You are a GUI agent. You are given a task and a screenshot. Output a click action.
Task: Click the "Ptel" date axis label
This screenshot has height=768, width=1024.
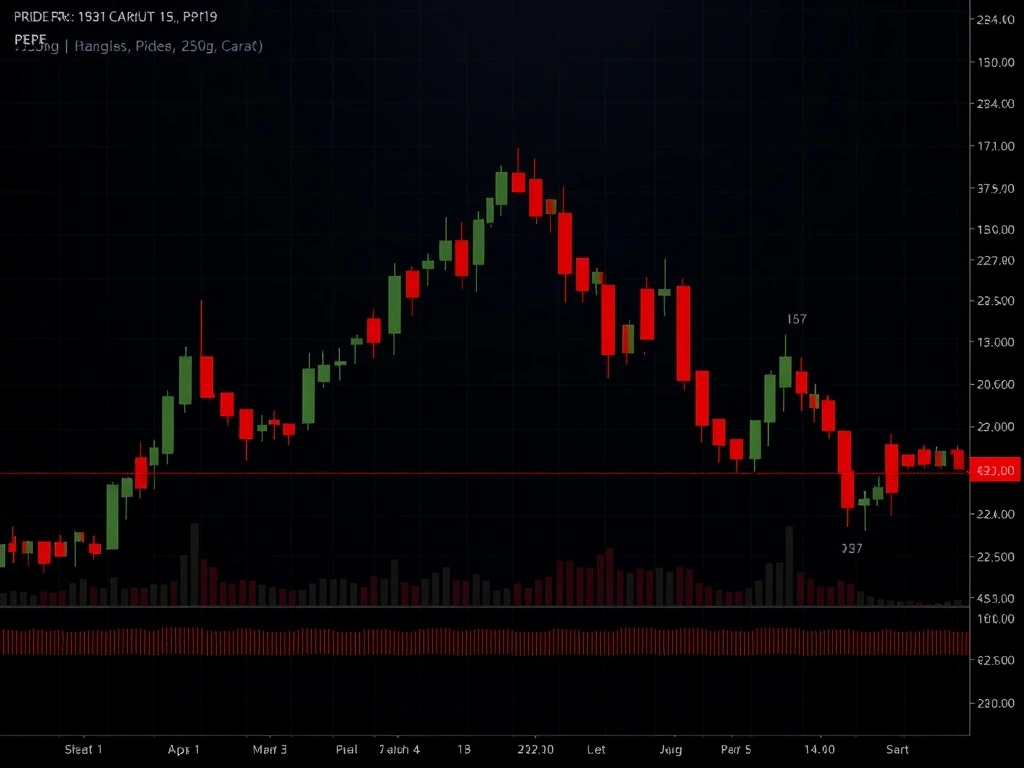347,749
